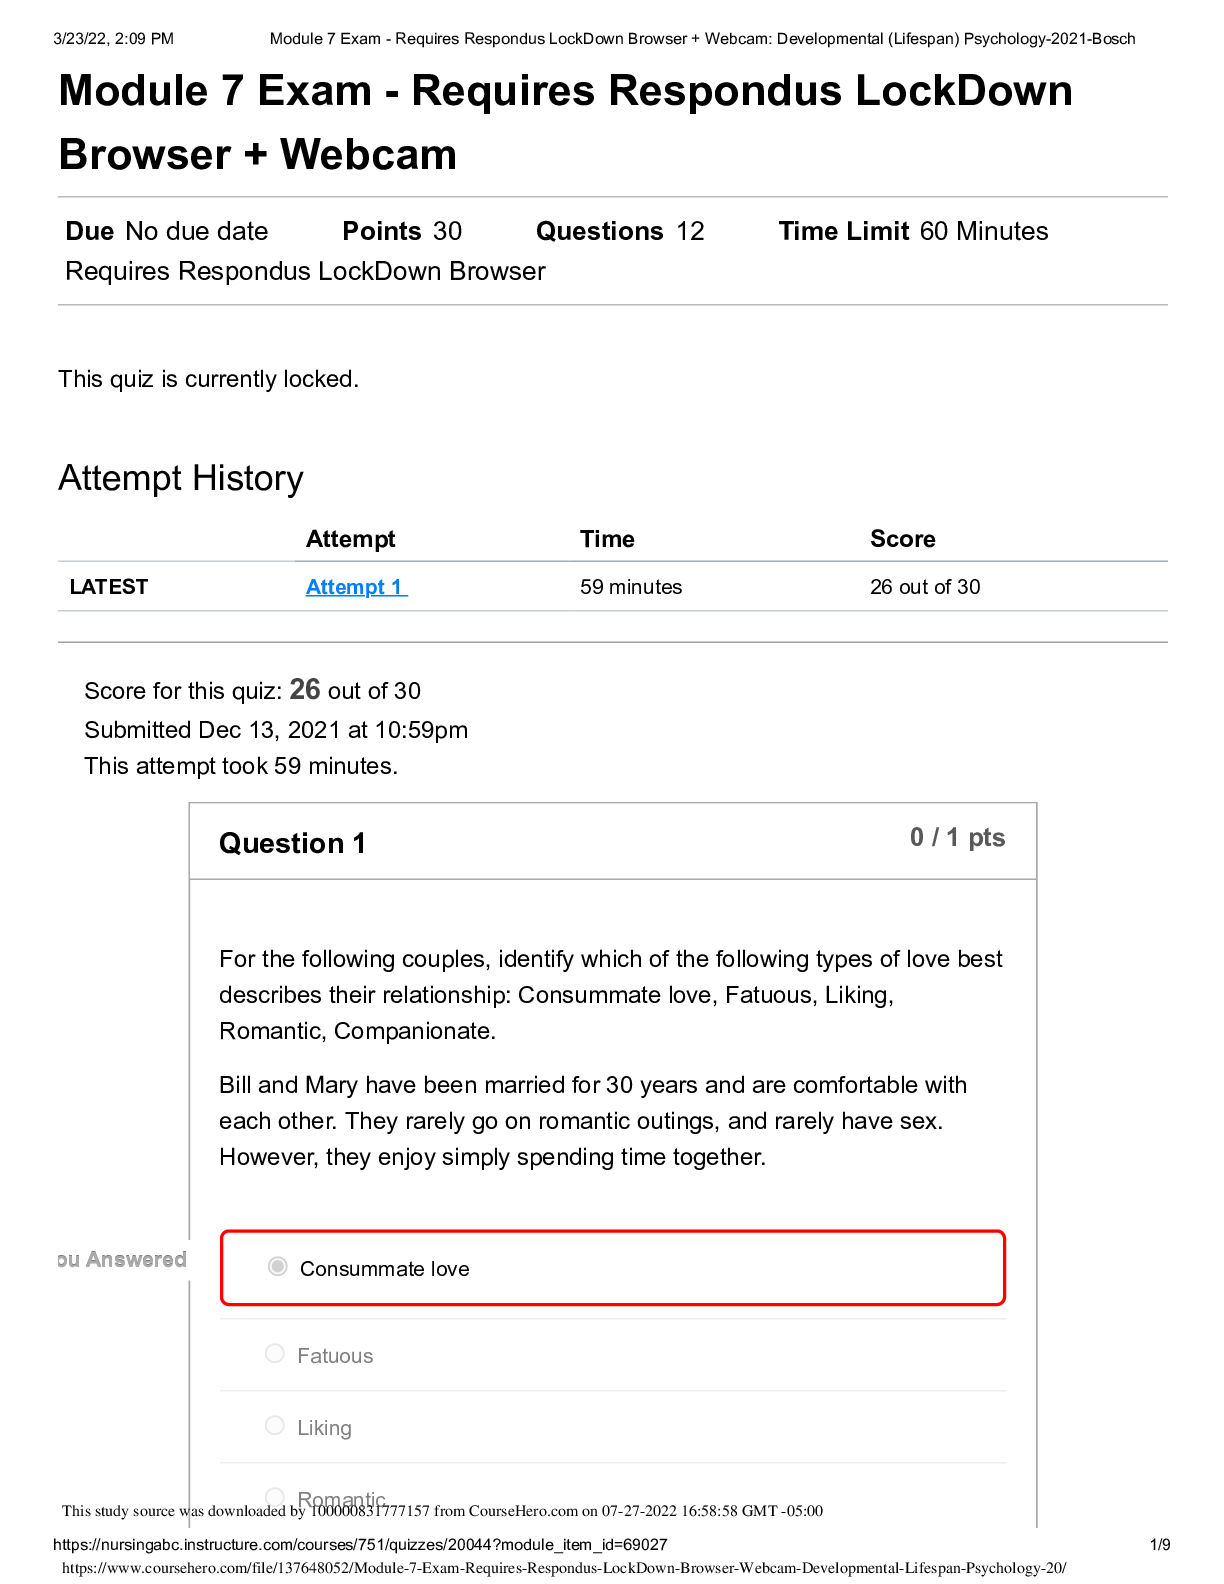Click the You Answered label
This screenshot has width=1224, height=1584.
tap(122, 1260)
